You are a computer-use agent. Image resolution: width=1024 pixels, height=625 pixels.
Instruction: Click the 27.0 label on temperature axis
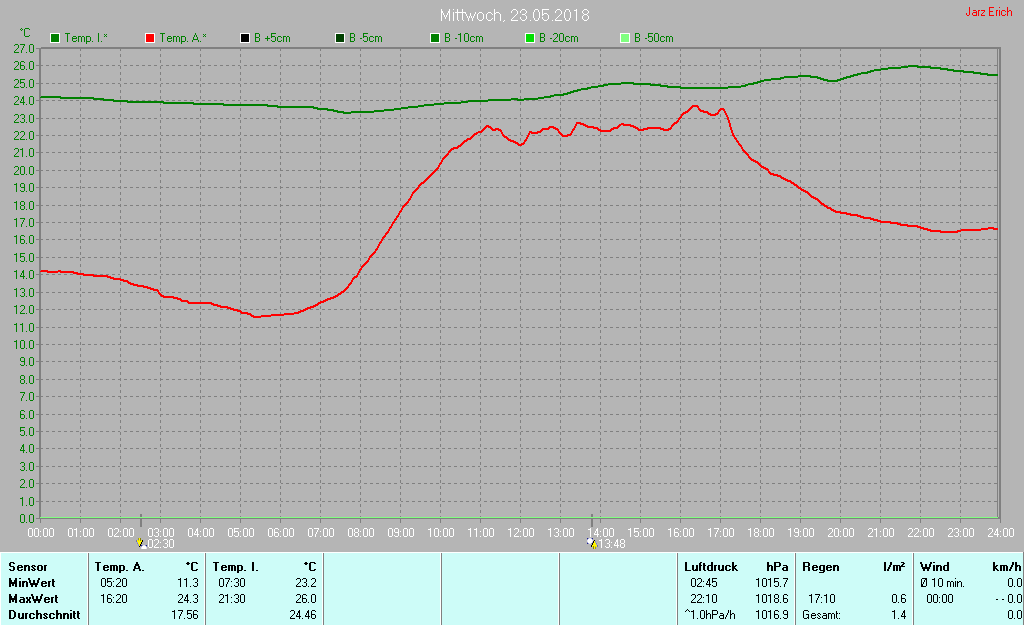tap(24, 48)
